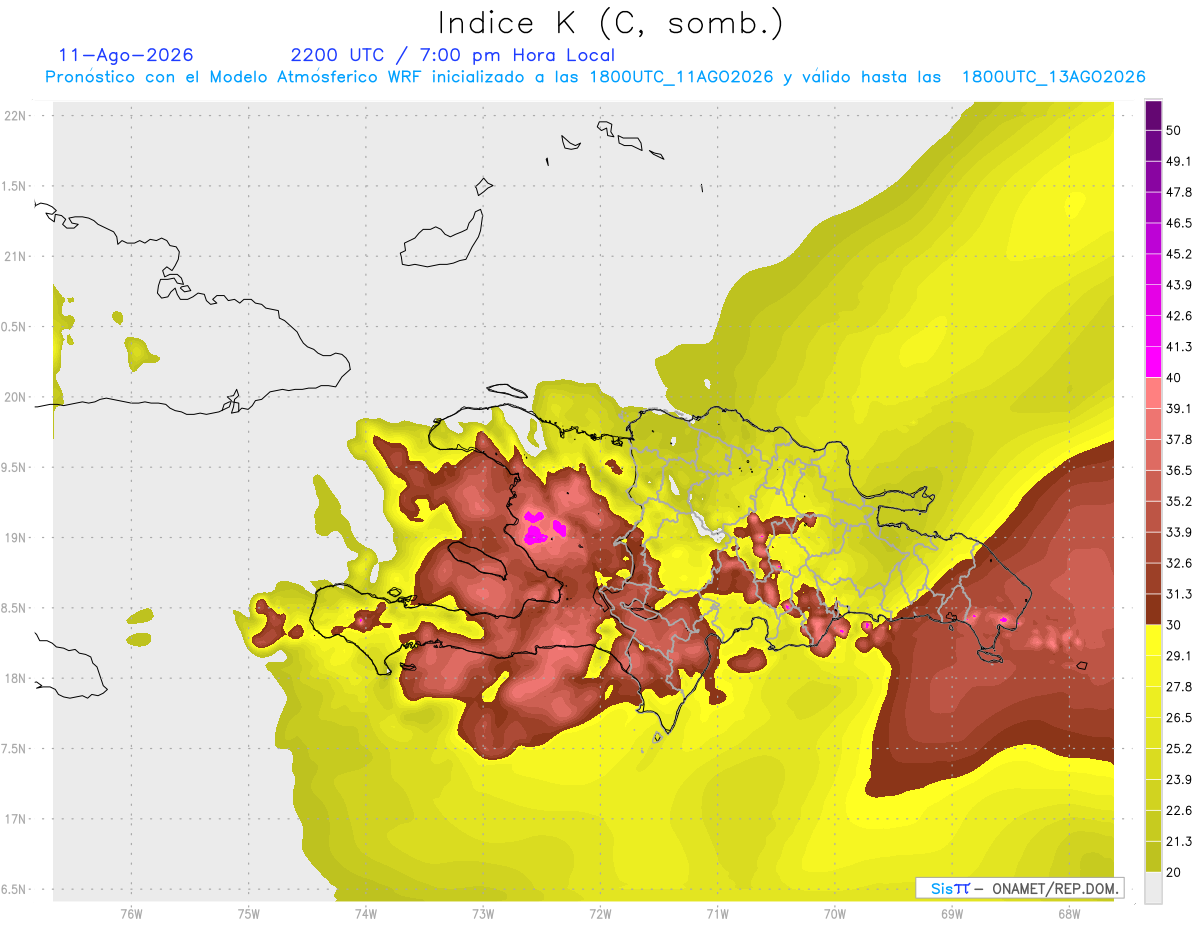Image resolution: width=1200 pixels, height=927 pixels.
Task: Click the "71W" longitude axis label
Action: 717,914
